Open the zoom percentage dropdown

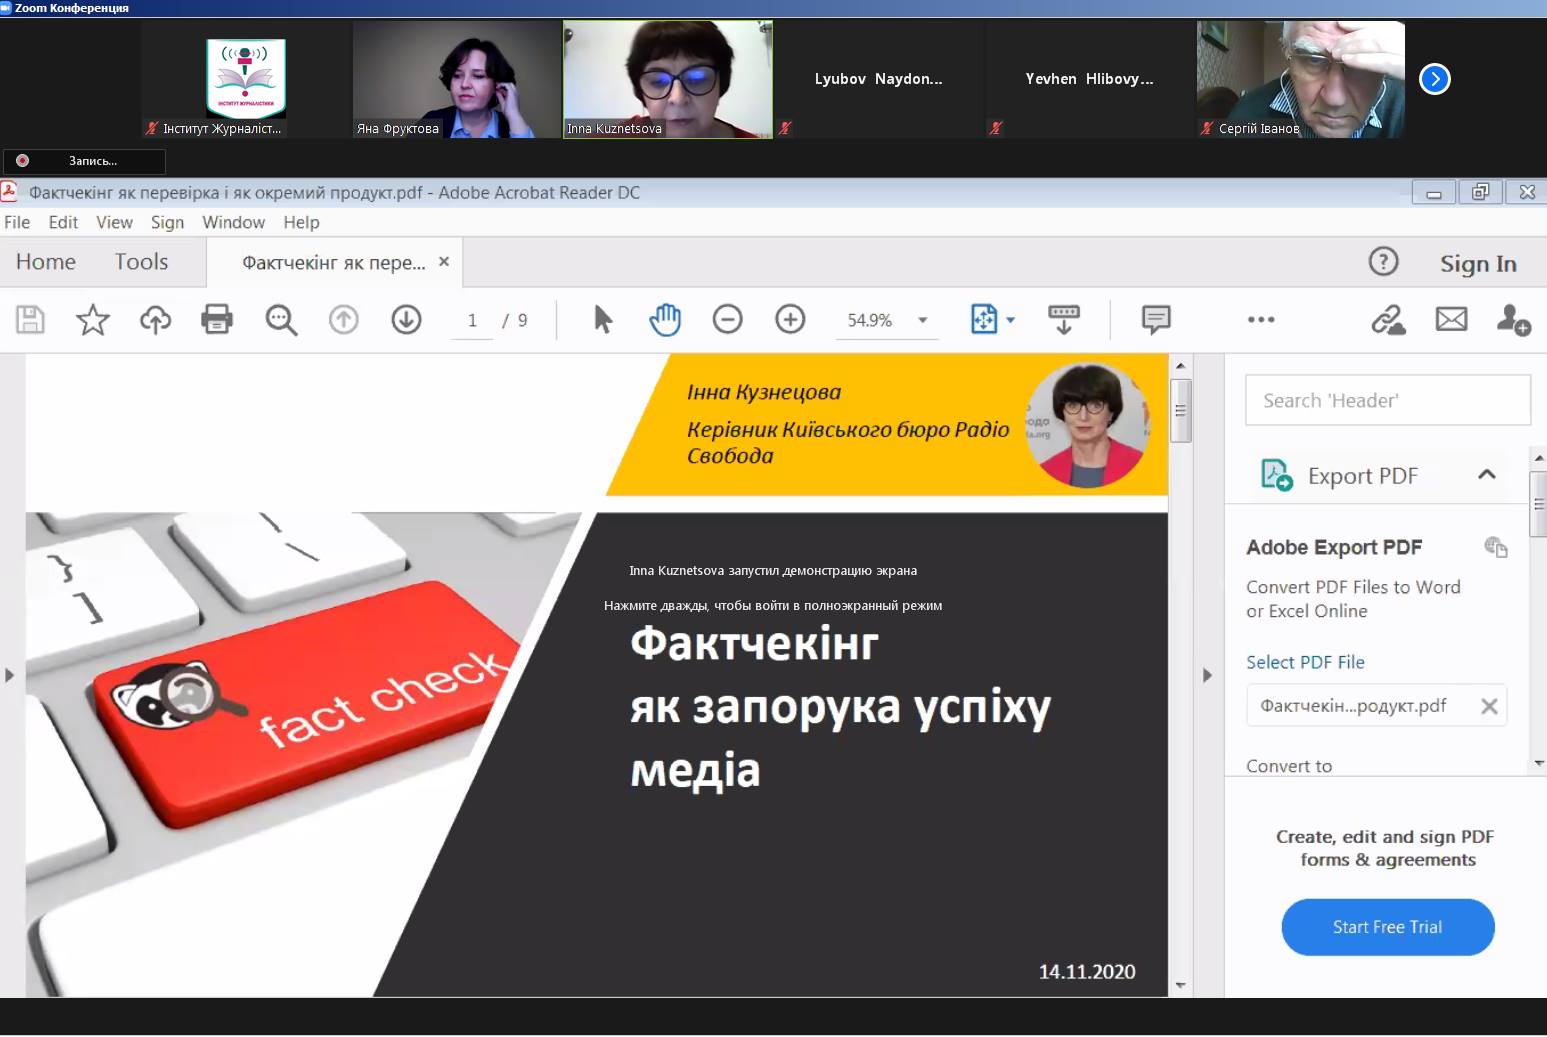tap(923, 321)
